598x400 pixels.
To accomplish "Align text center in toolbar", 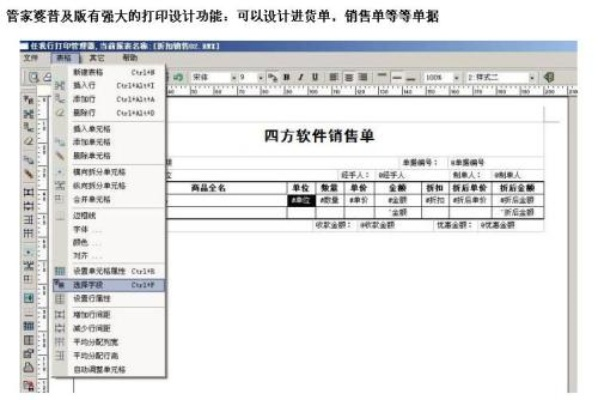I will [x=349, y=77].
